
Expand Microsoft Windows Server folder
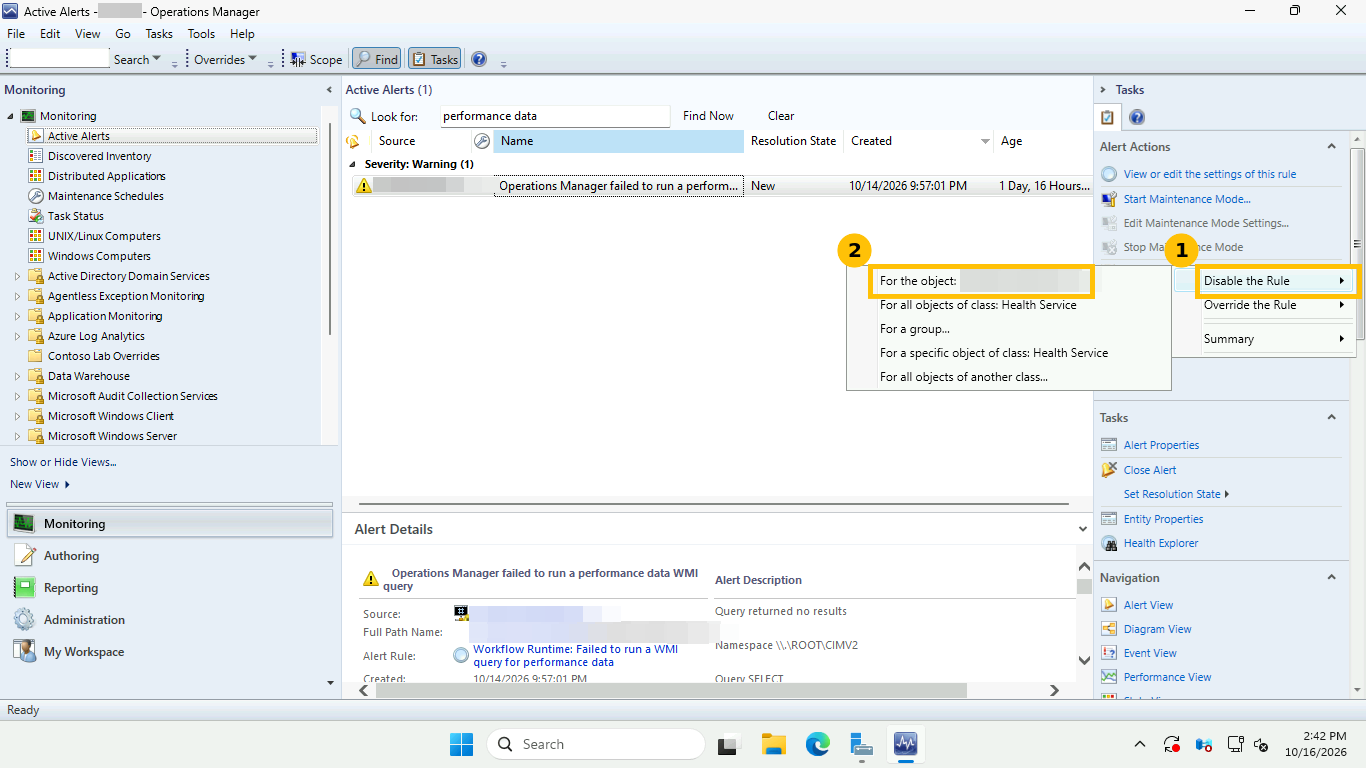pyautogui.click(x=17, y=436)
